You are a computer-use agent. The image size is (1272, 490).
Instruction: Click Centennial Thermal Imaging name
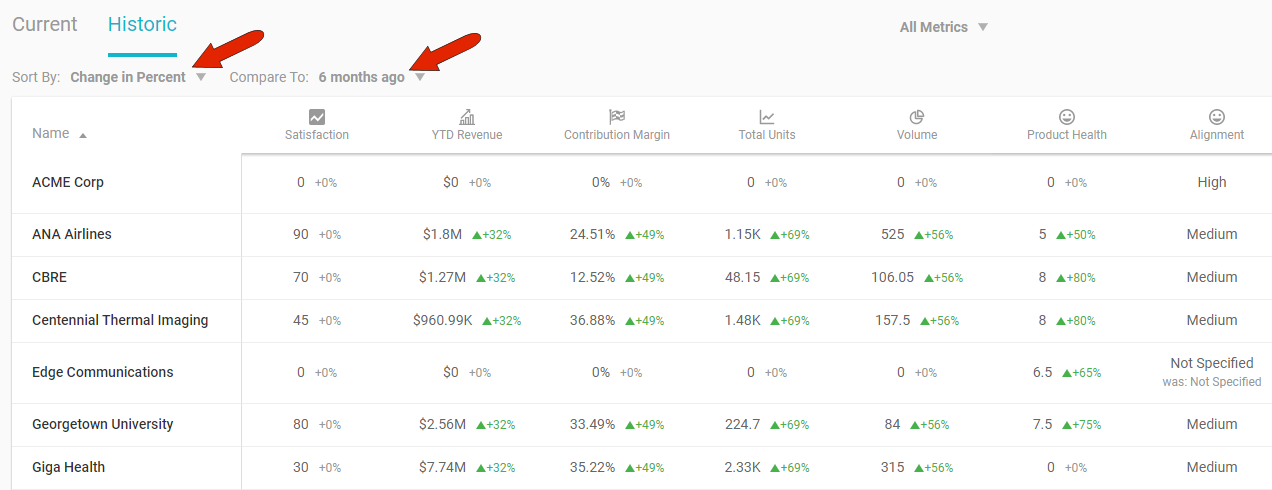pos(120,320)
